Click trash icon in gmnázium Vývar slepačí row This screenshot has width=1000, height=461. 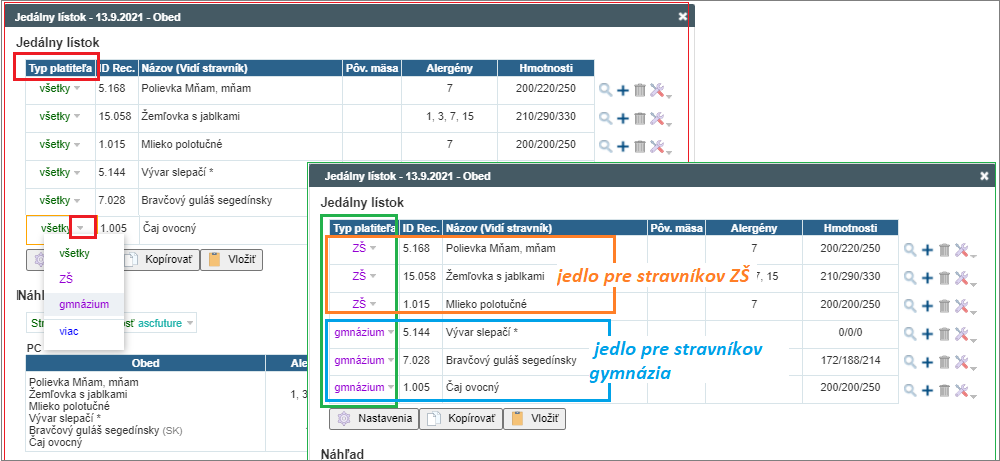coord(943,332)
